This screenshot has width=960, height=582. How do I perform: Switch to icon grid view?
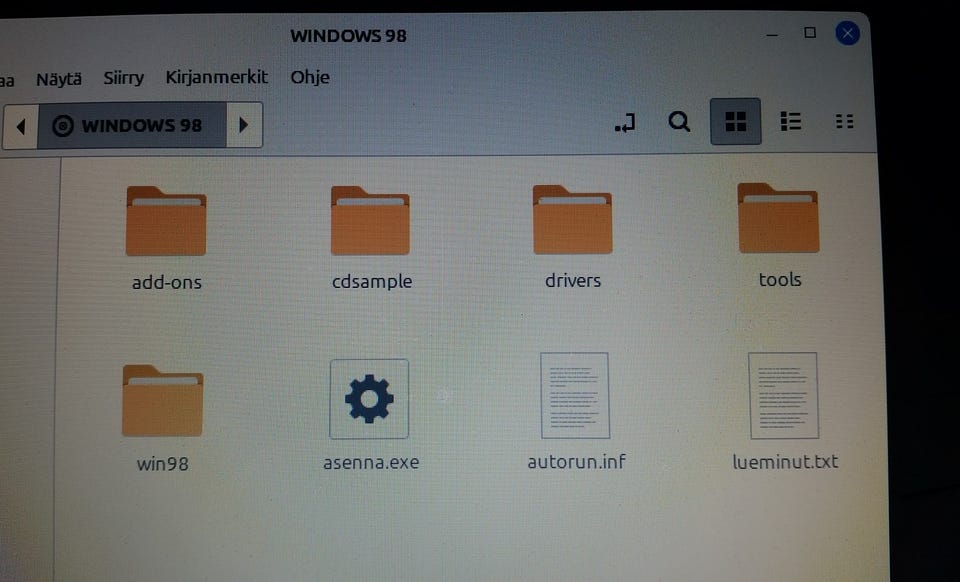735,121
